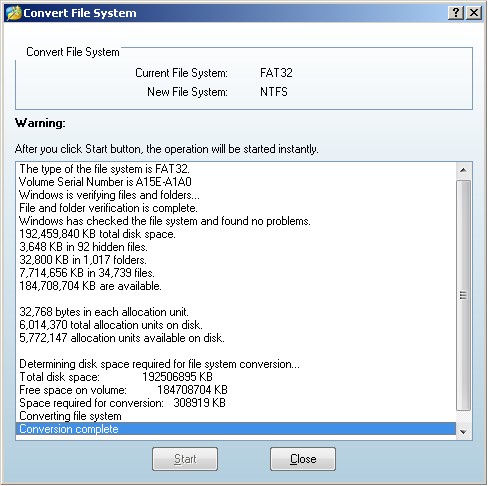The height and width of the screenshot is (486, 488).
Task: Click the NTFS new file system value
Action: [274, 92]
